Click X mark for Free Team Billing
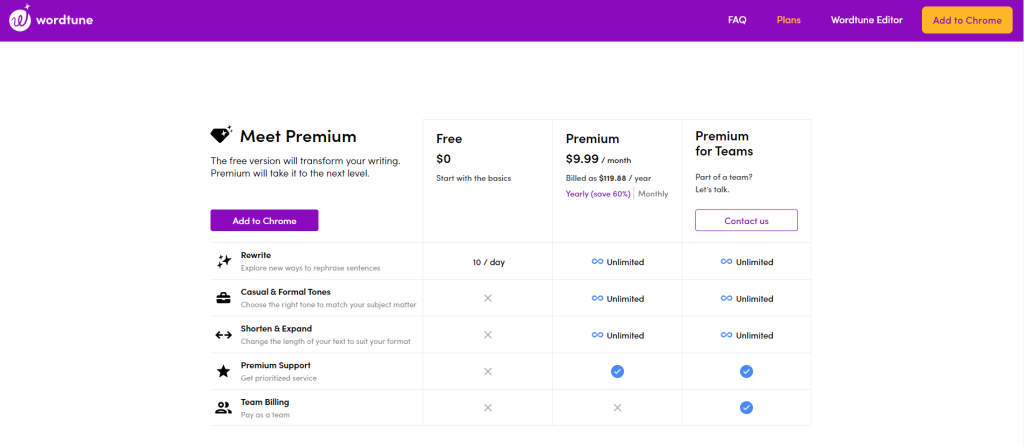The width and height of the screenshot is (1024, 446). pos(487,408)
